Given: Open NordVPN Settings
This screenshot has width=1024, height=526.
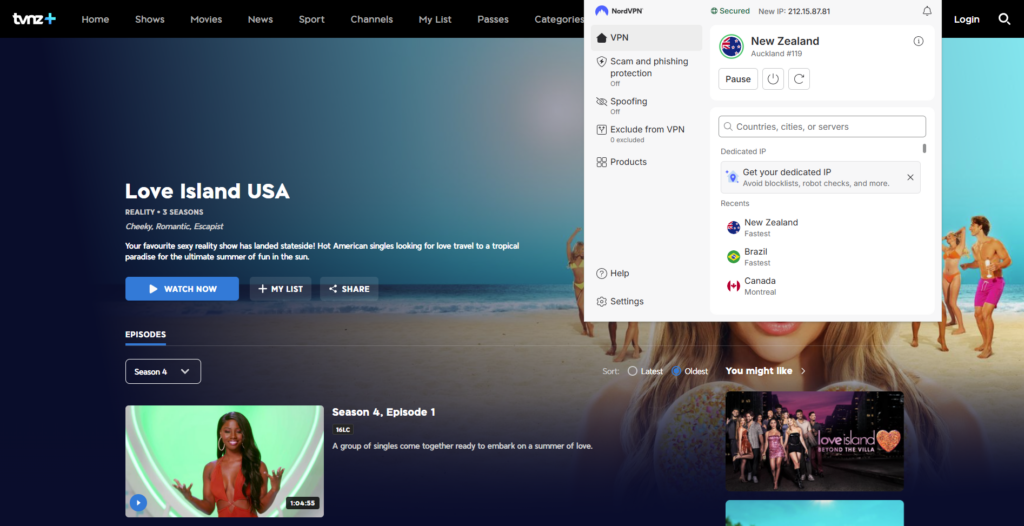Looking at the screenshot, I should pyautogui.click(x=620, y=301).
